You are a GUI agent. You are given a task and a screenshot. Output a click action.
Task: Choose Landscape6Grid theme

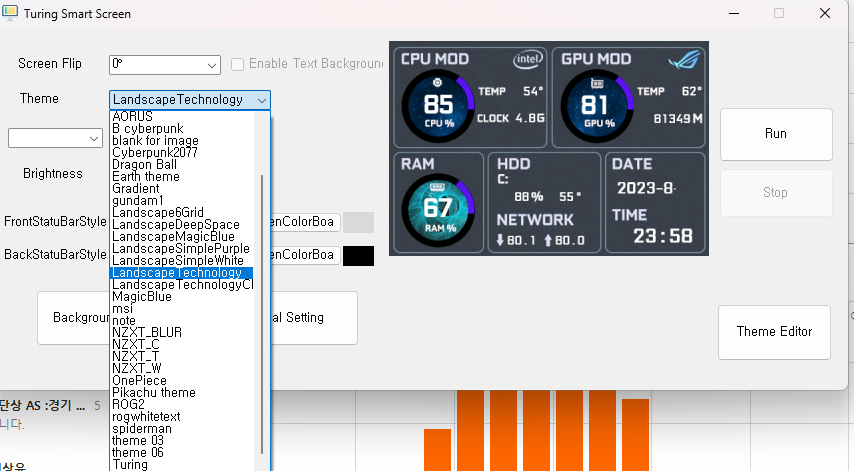(182, 212)
